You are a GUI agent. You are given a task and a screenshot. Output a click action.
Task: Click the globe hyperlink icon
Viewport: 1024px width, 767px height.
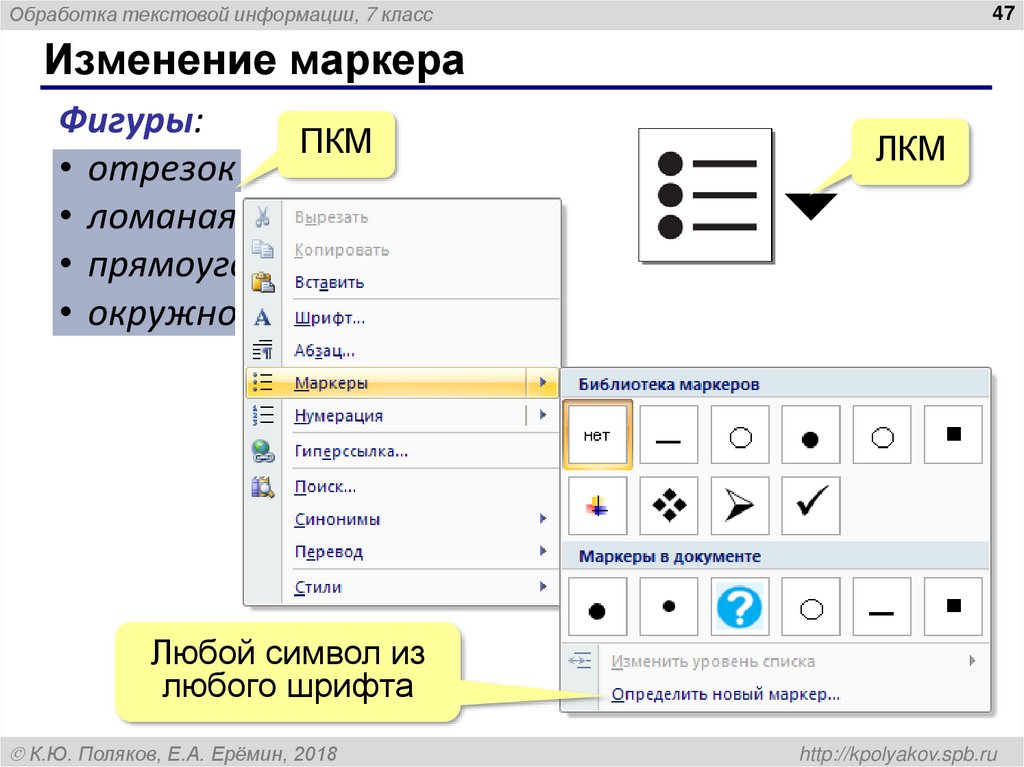pos(263,451)
